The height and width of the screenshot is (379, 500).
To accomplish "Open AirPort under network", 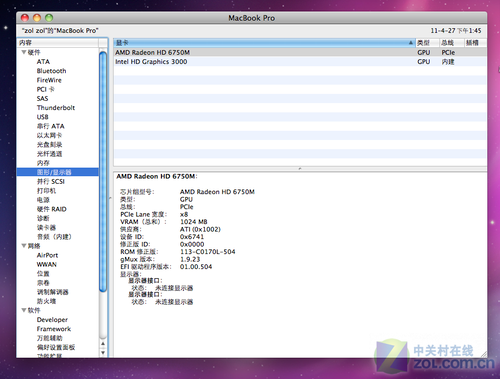I will click(x=47, y=255).
